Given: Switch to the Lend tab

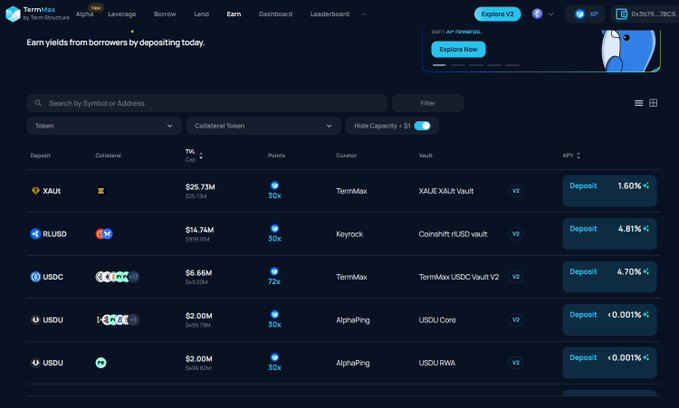Looking at the screenshot, I should point(201,14).
